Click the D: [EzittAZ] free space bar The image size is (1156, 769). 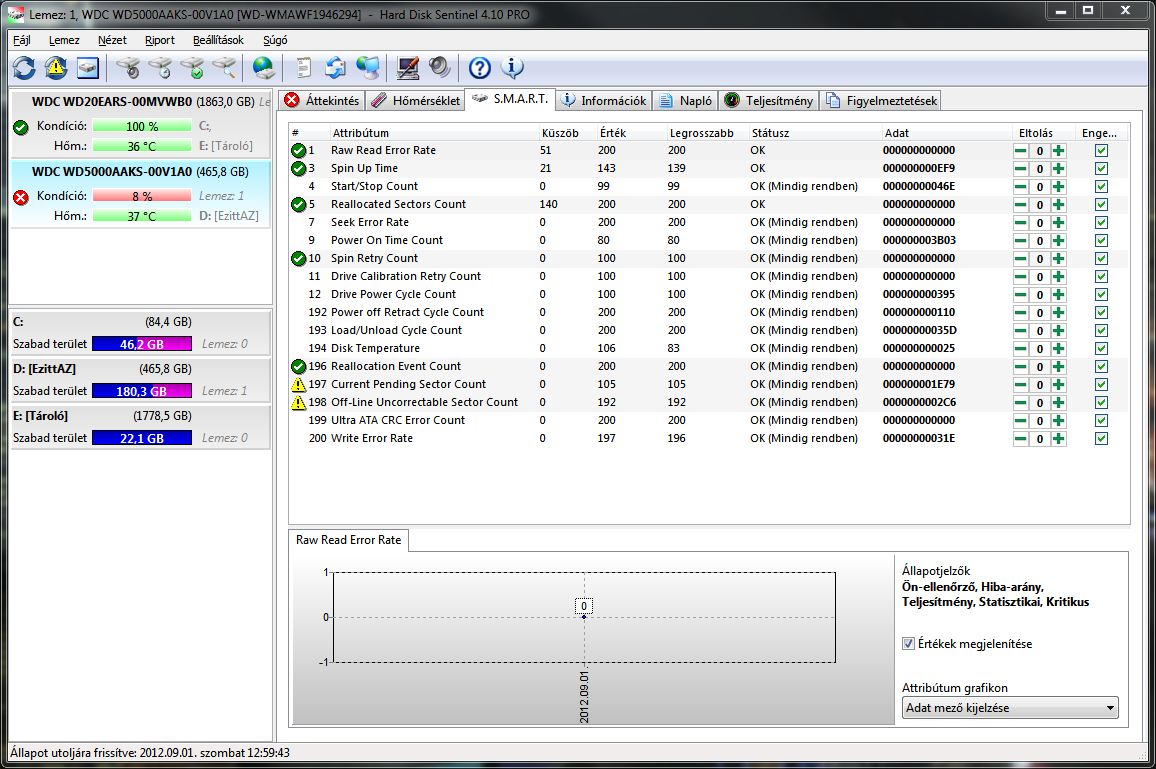[142, 391]
